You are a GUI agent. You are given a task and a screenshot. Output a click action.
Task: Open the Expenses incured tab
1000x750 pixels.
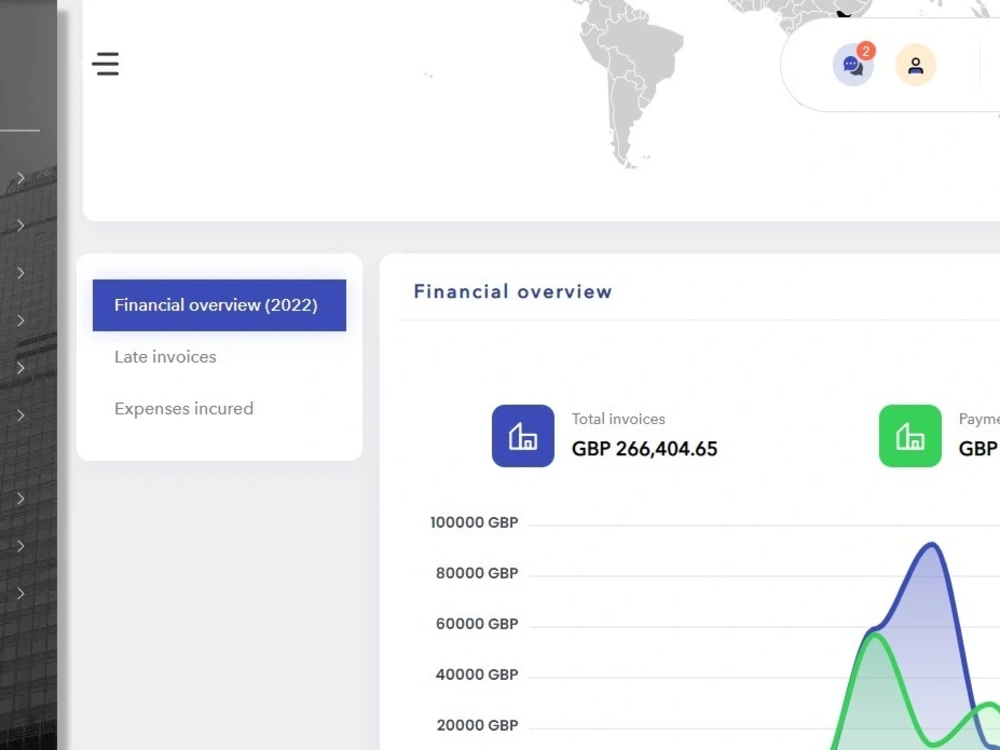[184, 408]
